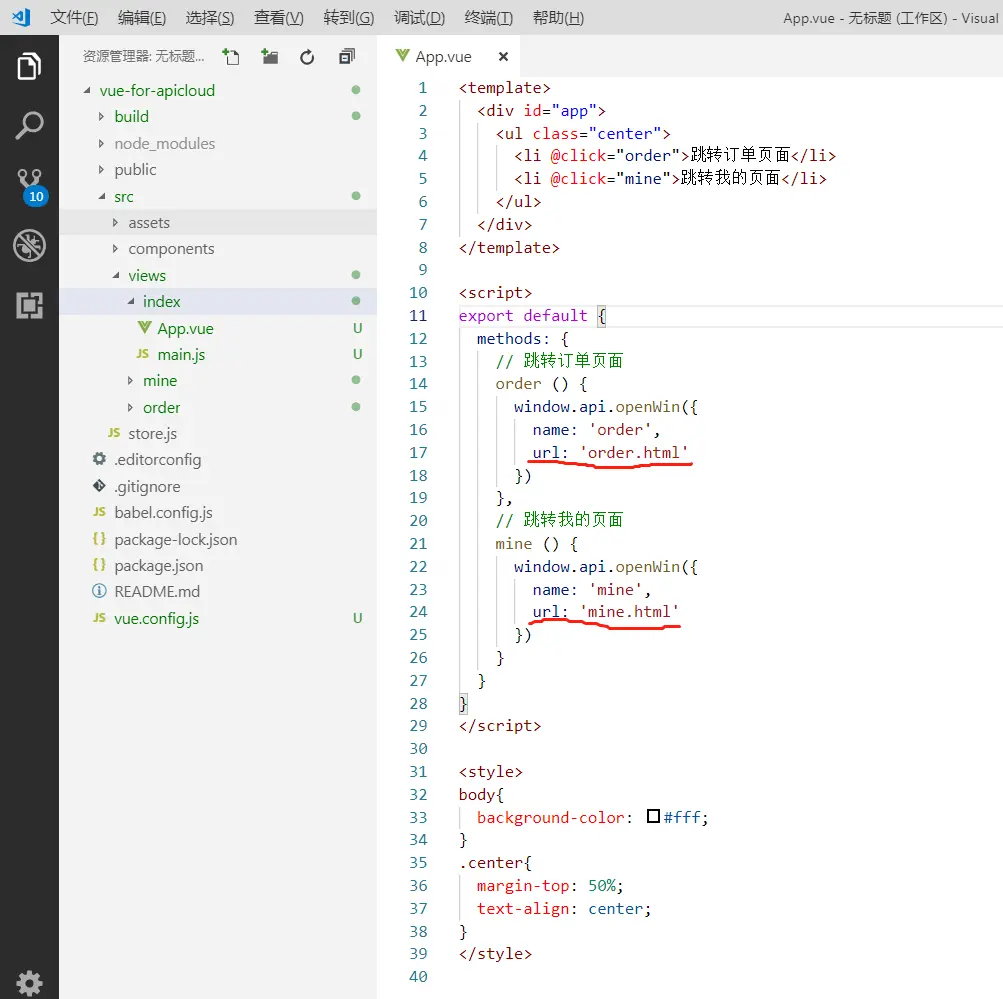Click the 资源管理器 panel title

tap(143, 56)
